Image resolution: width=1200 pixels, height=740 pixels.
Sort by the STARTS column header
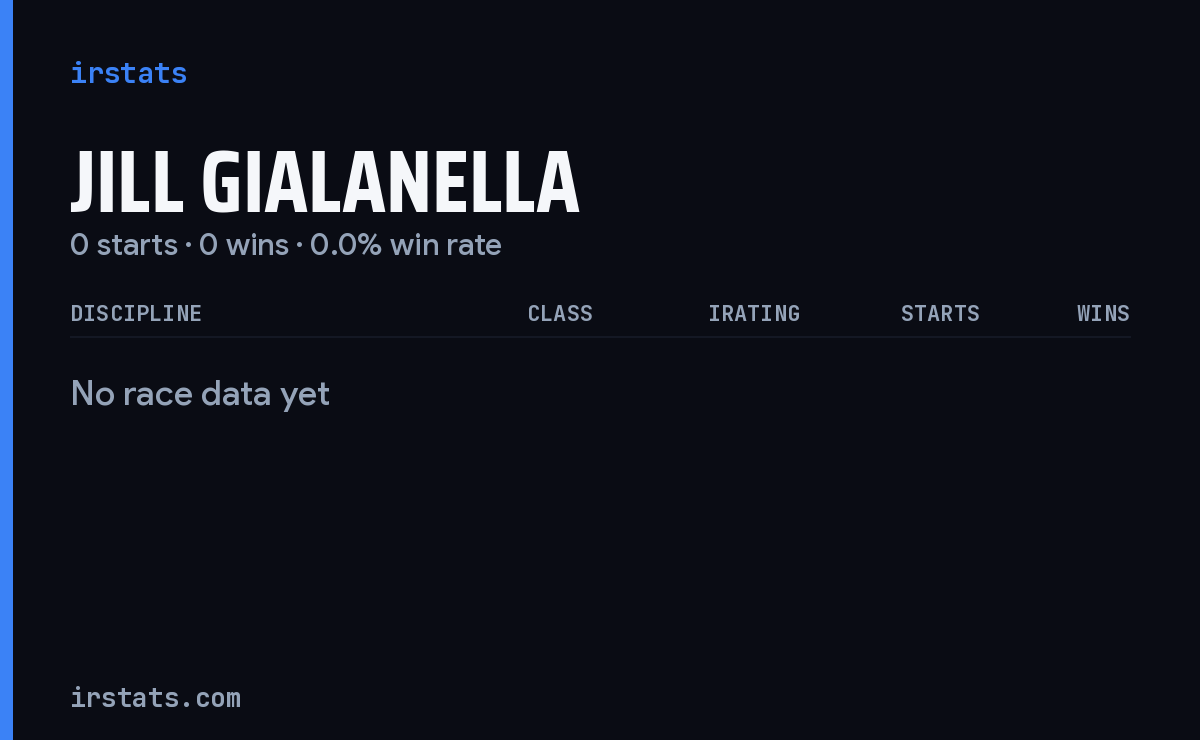tap(940, 313)
